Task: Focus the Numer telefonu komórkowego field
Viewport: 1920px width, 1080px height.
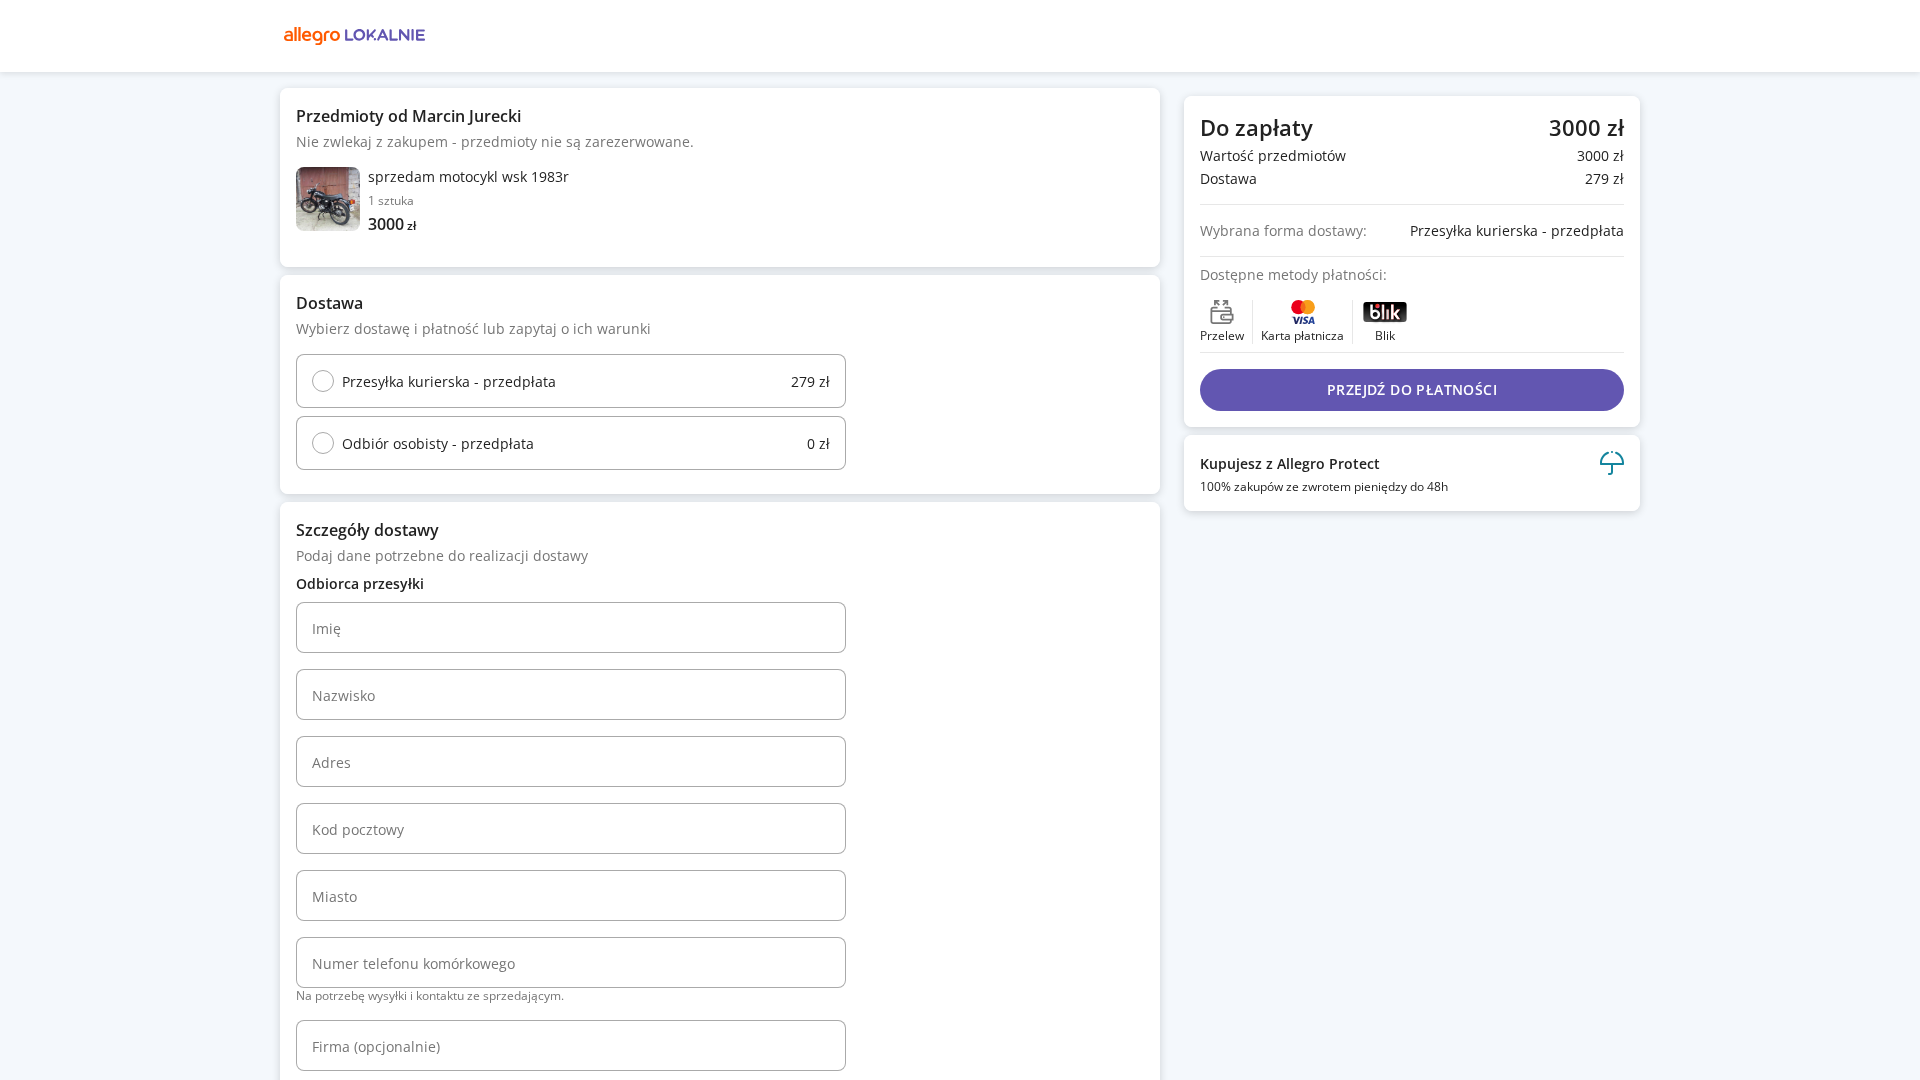Action: coord(571,963)
